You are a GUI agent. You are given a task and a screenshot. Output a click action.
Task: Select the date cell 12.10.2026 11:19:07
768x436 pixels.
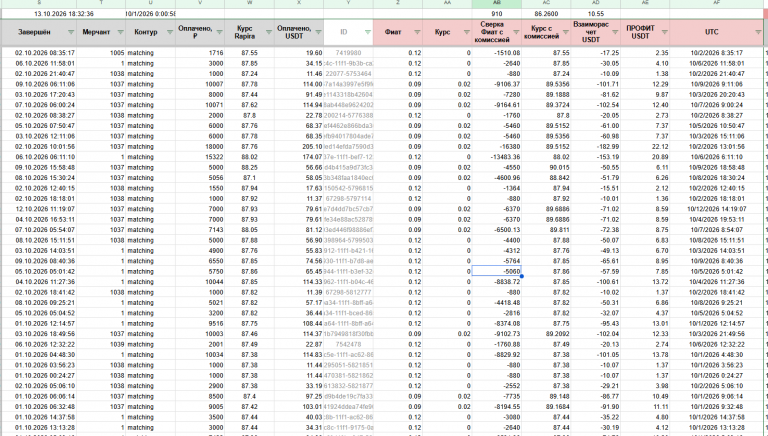click(x=39, y=209)
